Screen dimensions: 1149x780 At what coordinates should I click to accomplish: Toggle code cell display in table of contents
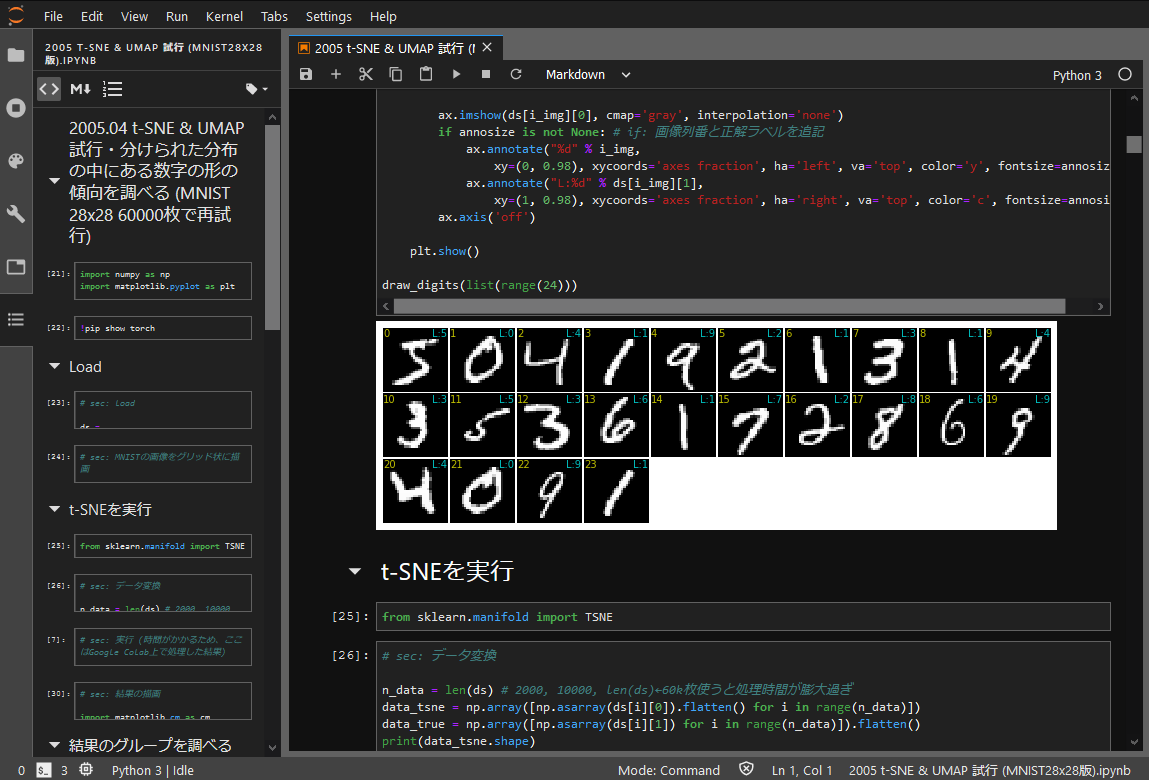[49, 89]
